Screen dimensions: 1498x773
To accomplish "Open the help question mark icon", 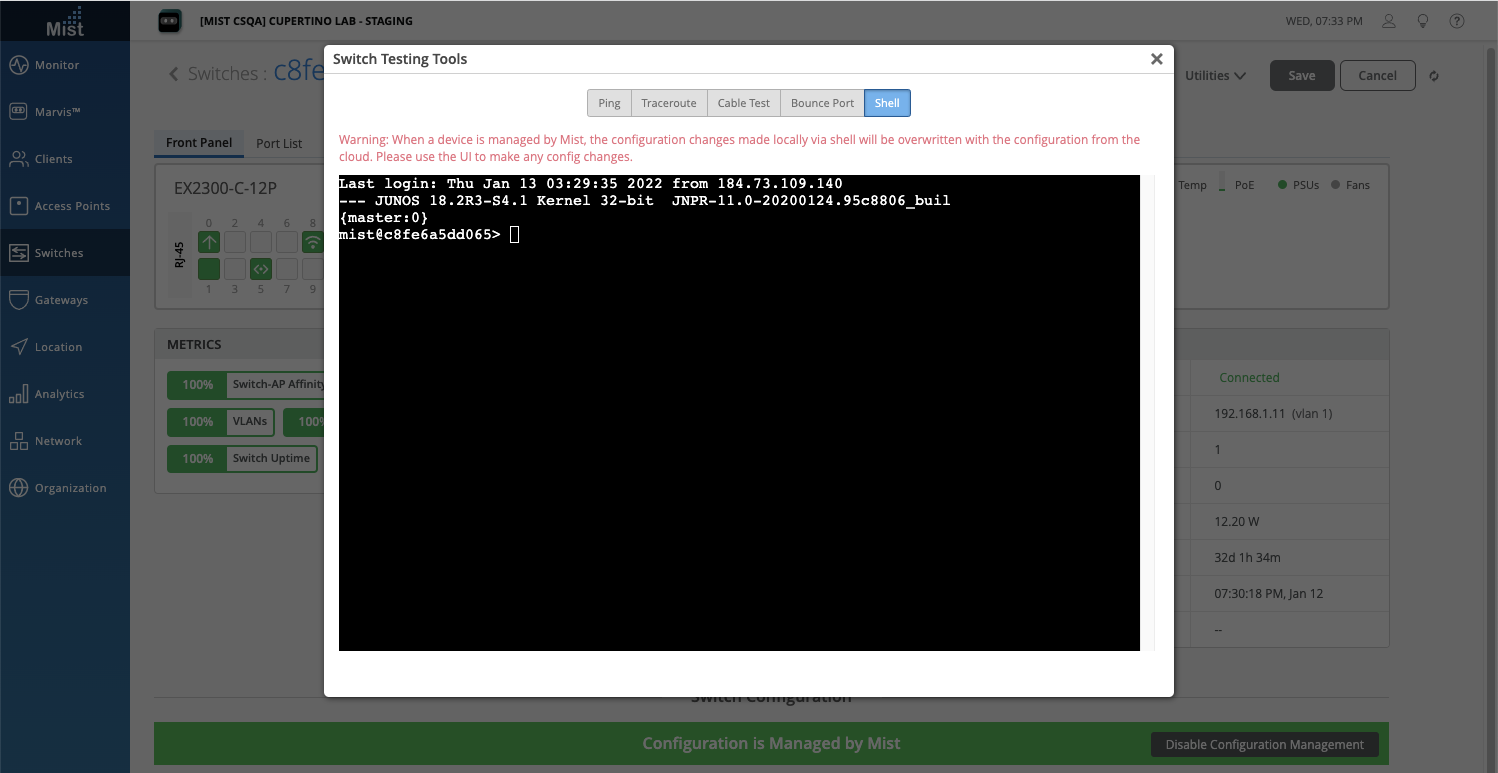I will (x=1457, y=21).
